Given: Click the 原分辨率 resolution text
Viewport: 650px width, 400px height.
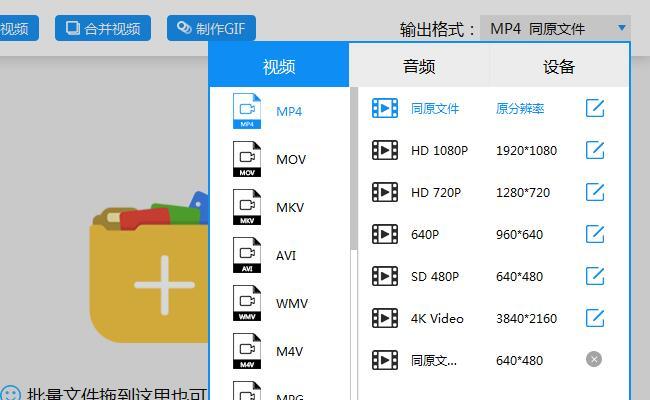Looking at the screenshot, I should (520, 109).
